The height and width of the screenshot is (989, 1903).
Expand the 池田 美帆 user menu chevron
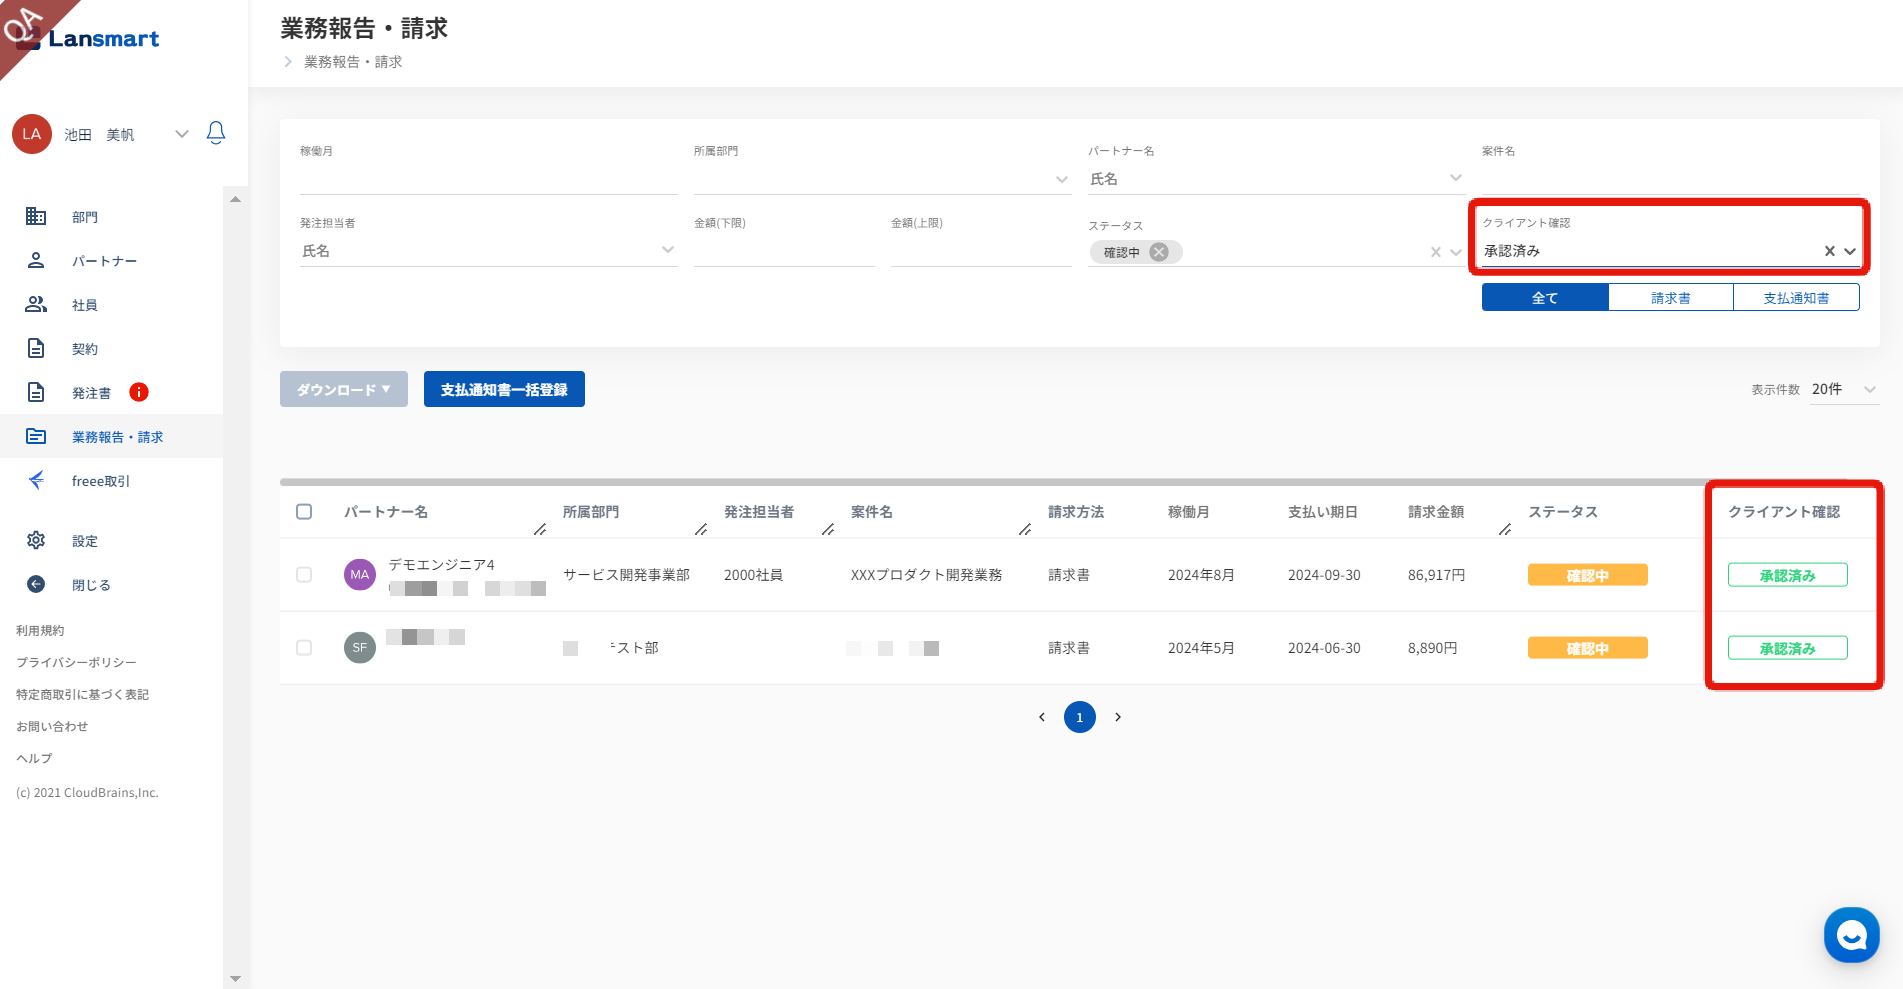tap(181, 134)
